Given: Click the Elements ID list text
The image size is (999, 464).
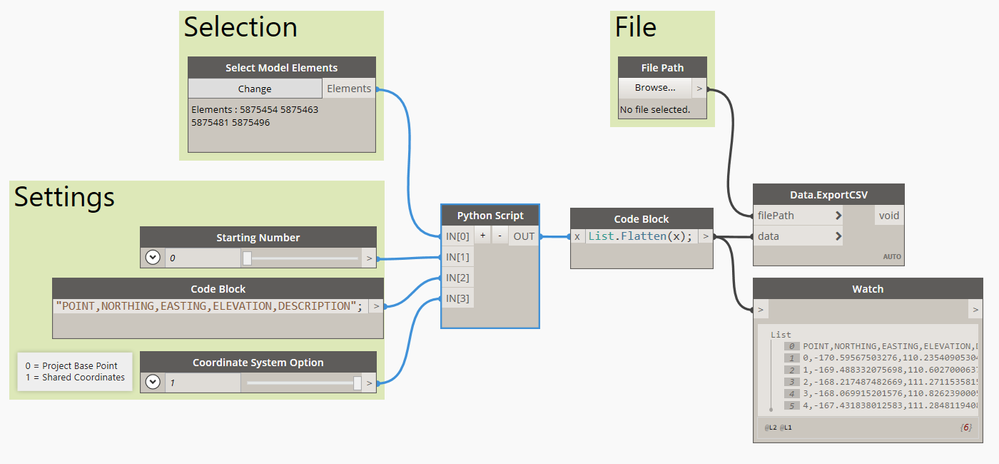Looking at the screenshot, I should tap(255, 116).
